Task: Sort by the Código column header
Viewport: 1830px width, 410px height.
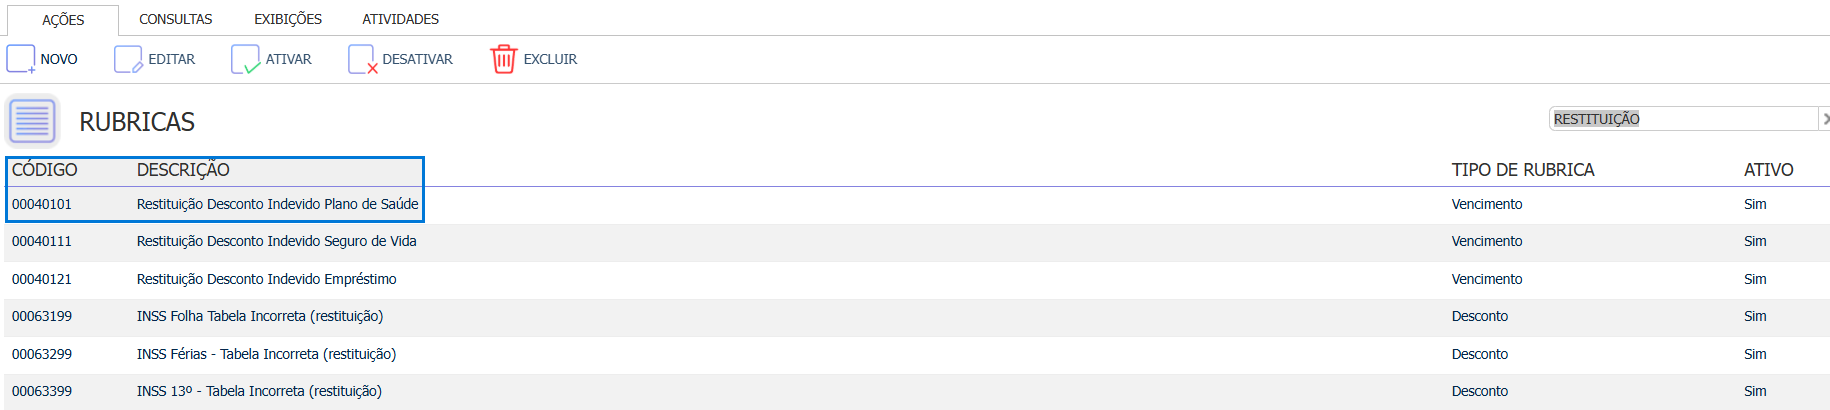Action: [x=45, y=170]
